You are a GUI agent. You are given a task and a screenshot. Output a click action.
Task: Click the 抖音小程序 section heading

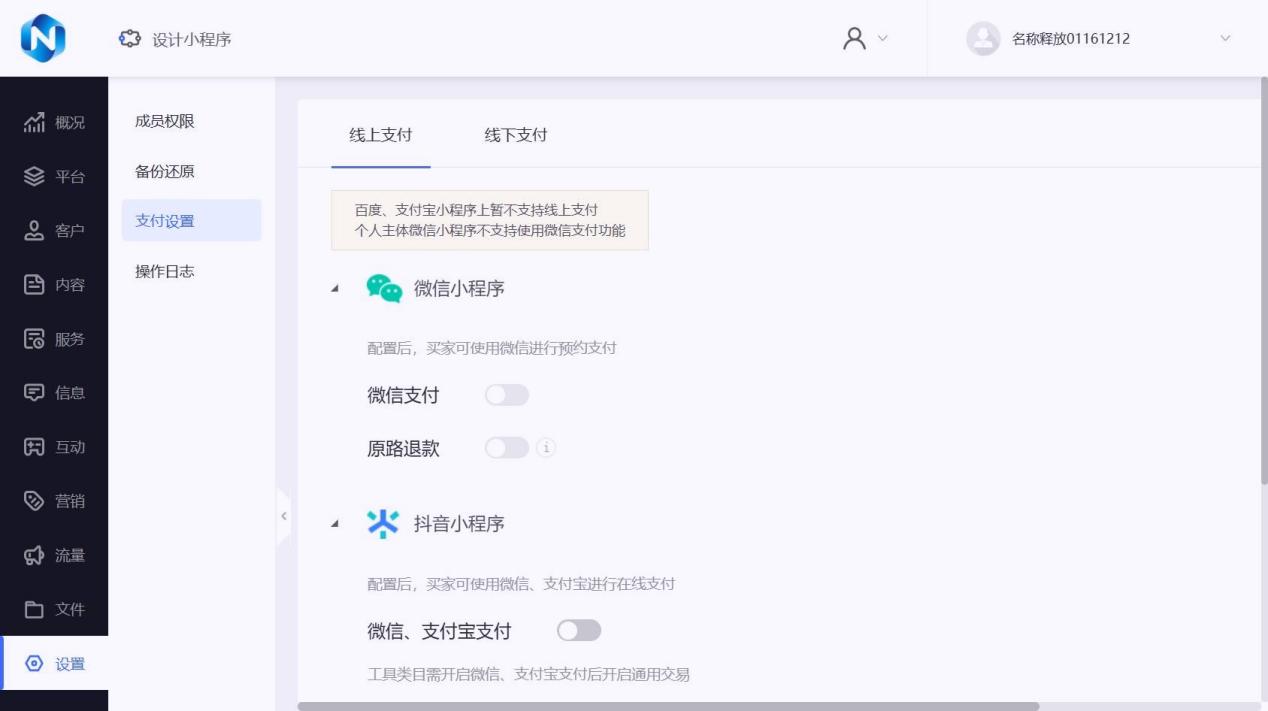coord(459,523)
